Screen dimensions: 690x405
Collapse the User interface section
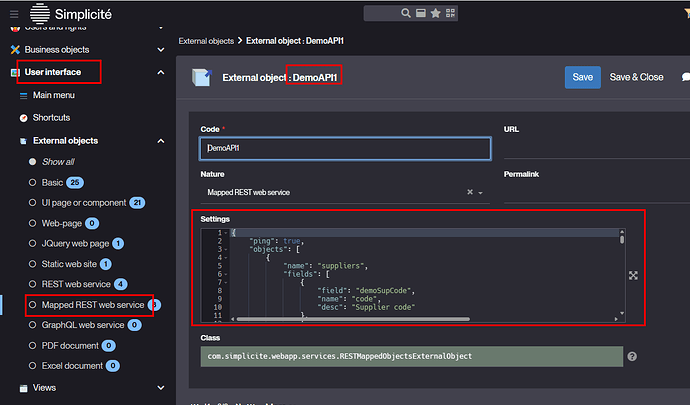point(161,72)
